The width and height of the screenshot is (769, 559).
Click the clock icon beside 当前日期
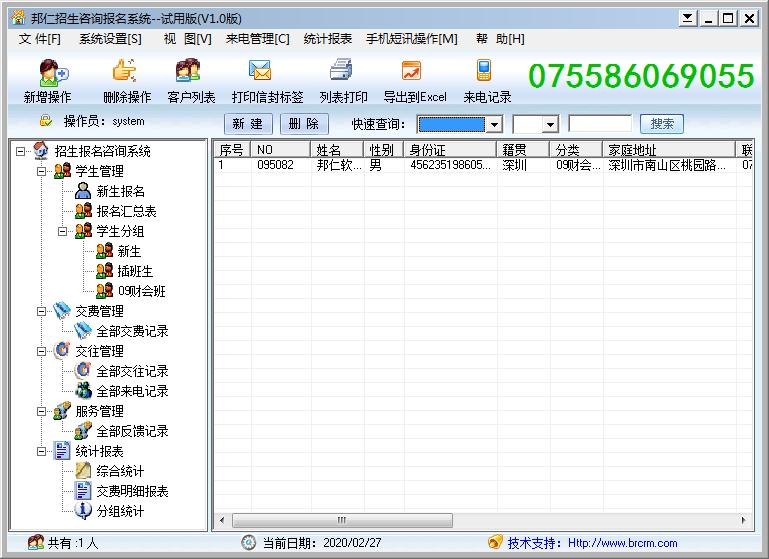pos(249,543)
